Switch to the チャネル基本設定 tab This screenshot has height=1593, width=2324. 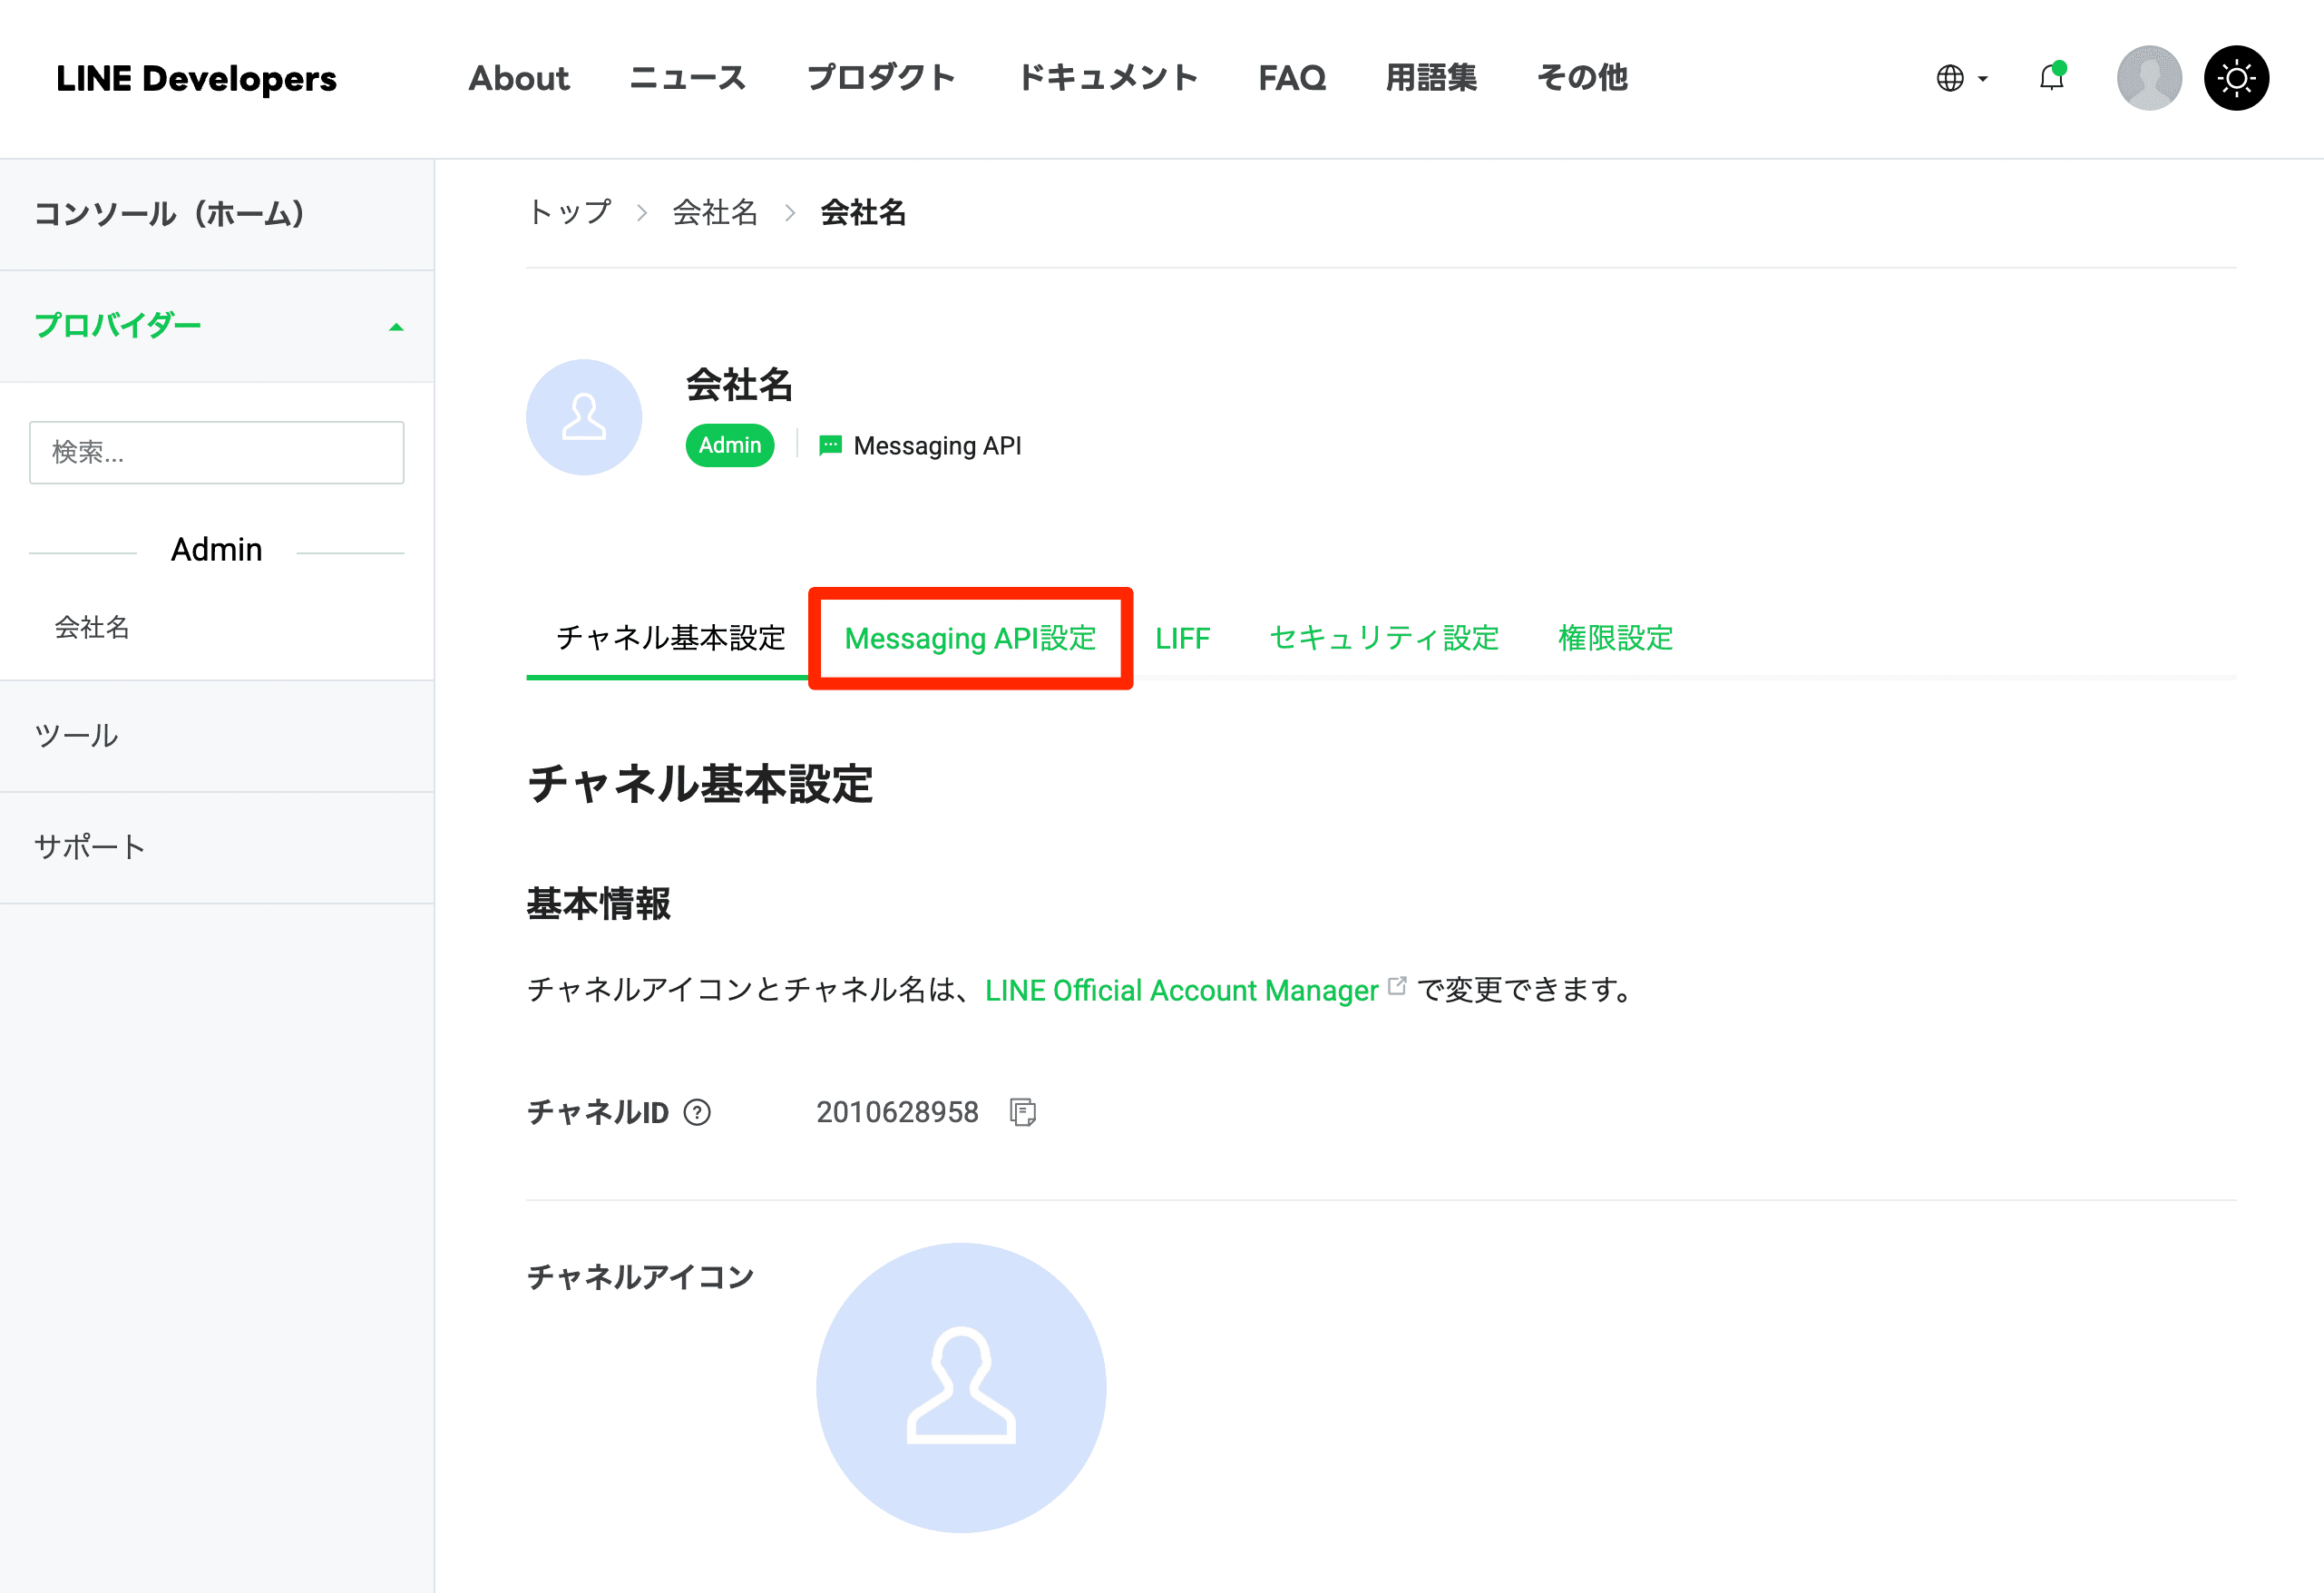(670, 638)
